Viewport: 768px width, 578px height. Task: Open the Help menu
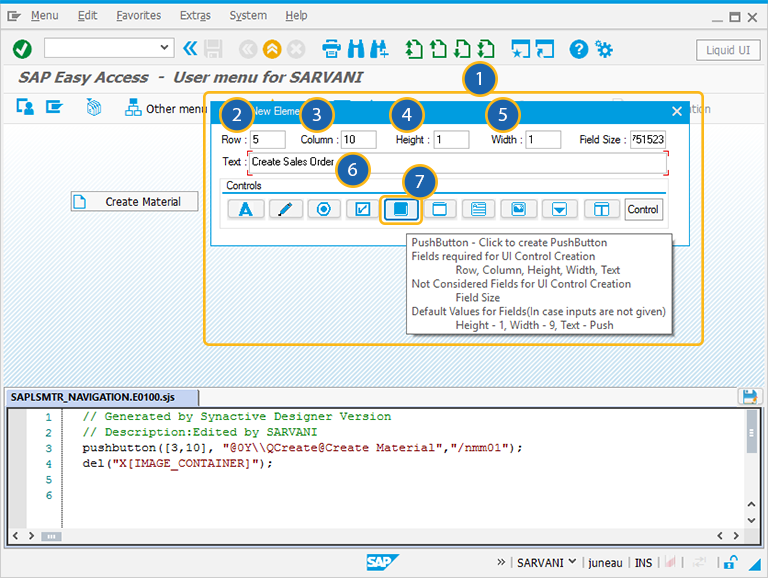(296, 16)
